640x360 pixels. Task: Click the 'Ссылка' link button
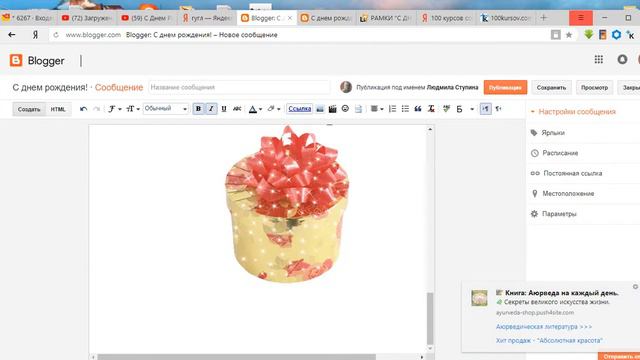click(x=300, y=109)
